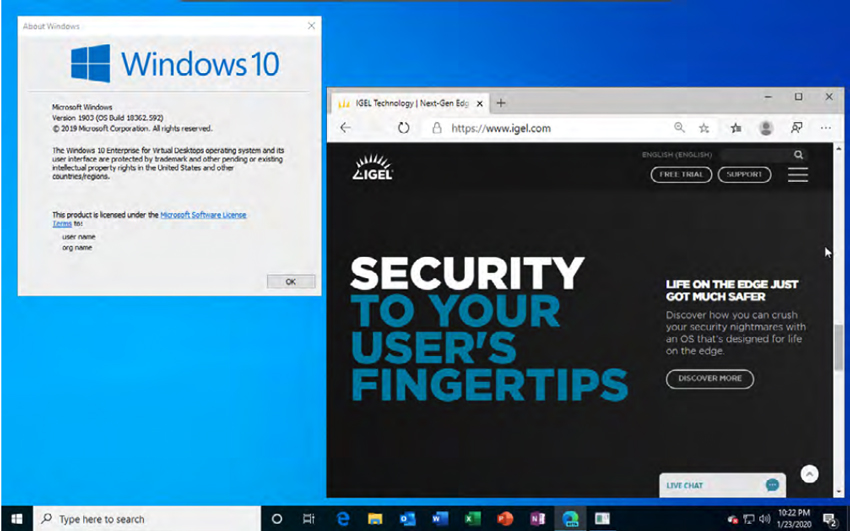Open the Favorites list icon in toolbar

point(735,128)
